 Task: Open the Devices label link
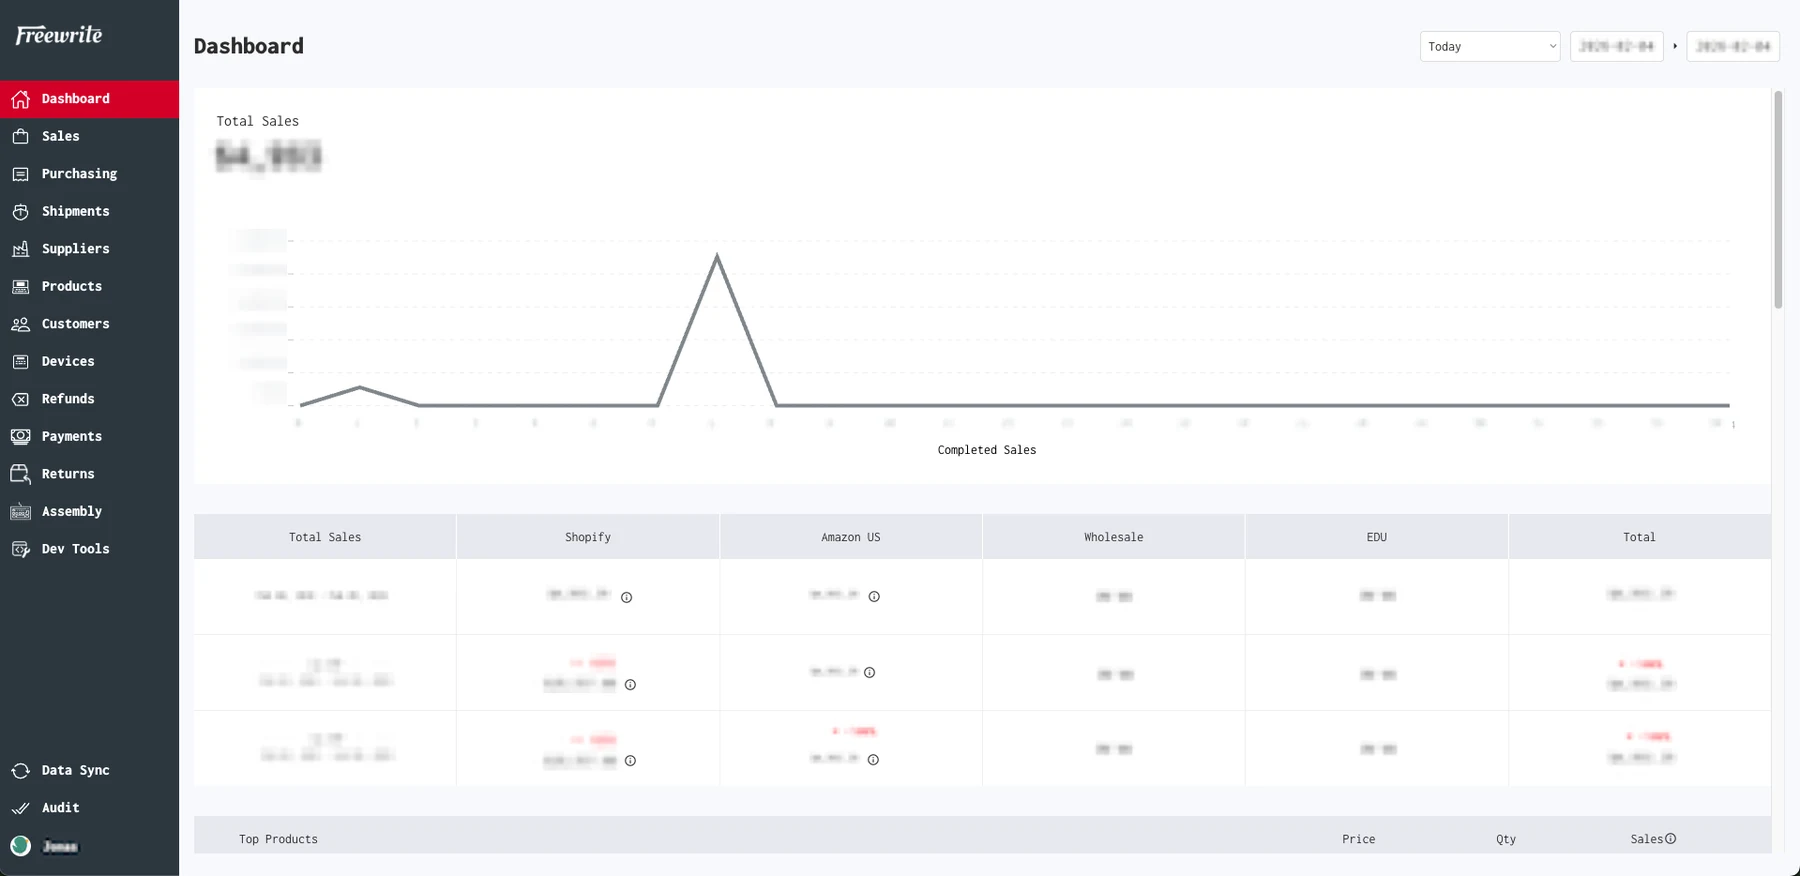tap(68, 361)
